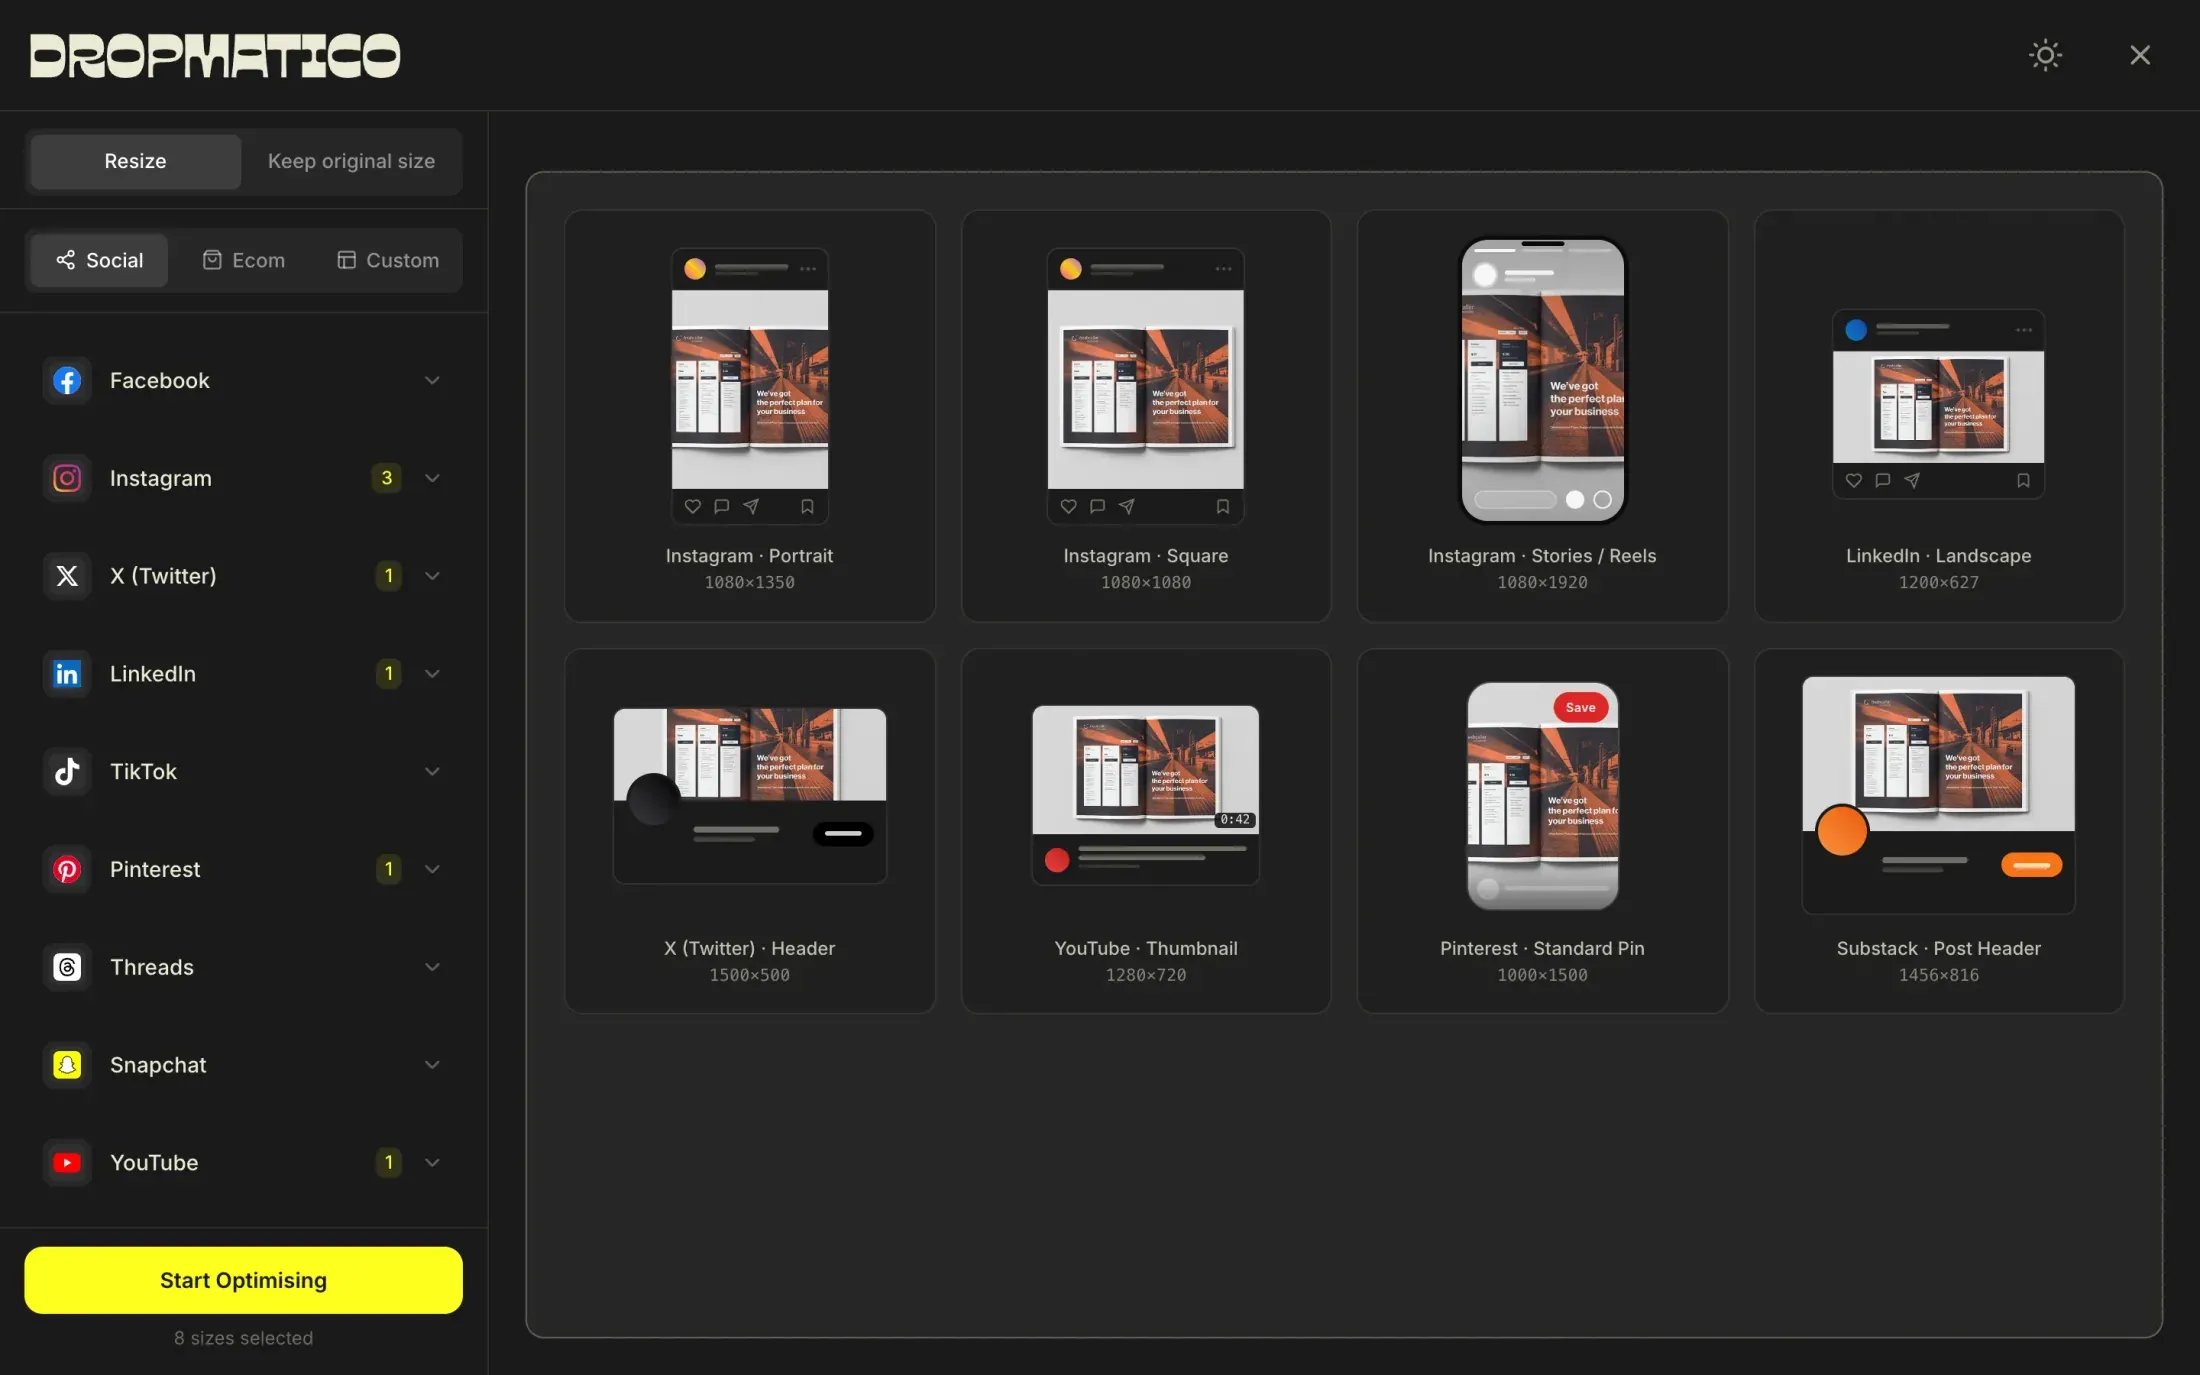Click the Threads platform icon

[x=67, y=967]
